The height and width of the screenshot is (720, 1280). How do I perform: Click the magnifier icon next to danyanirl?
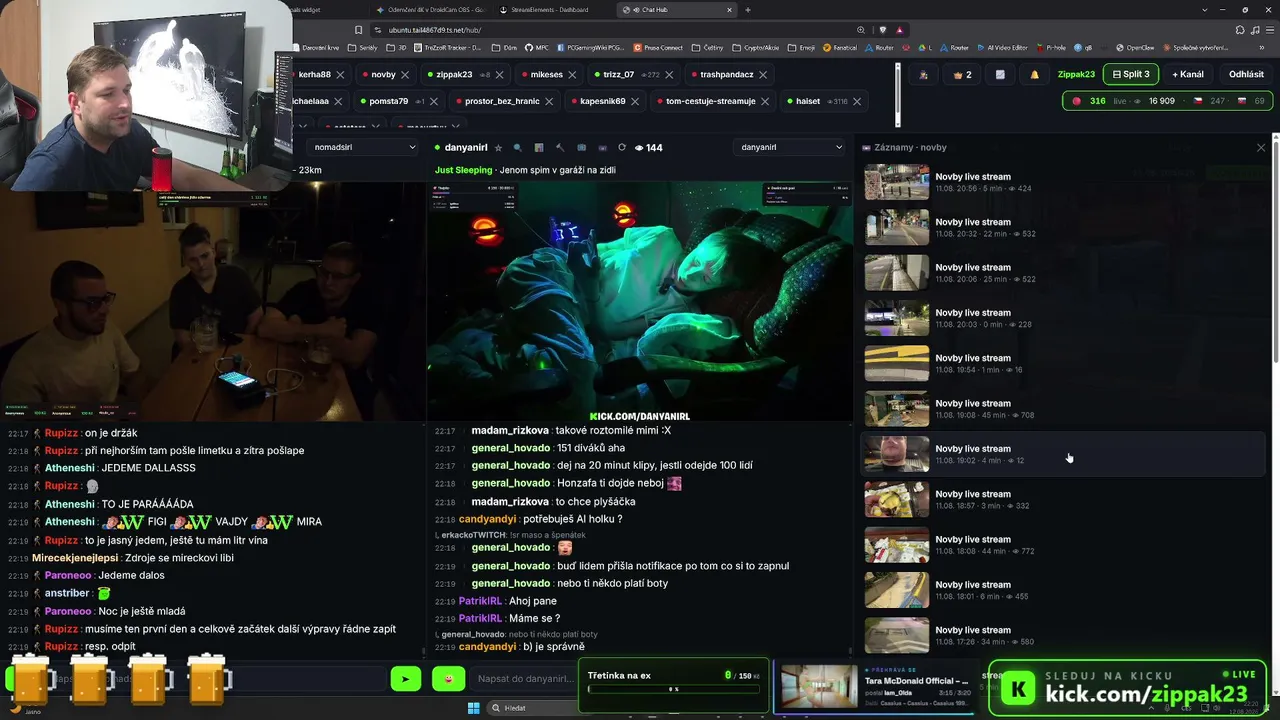518,148
